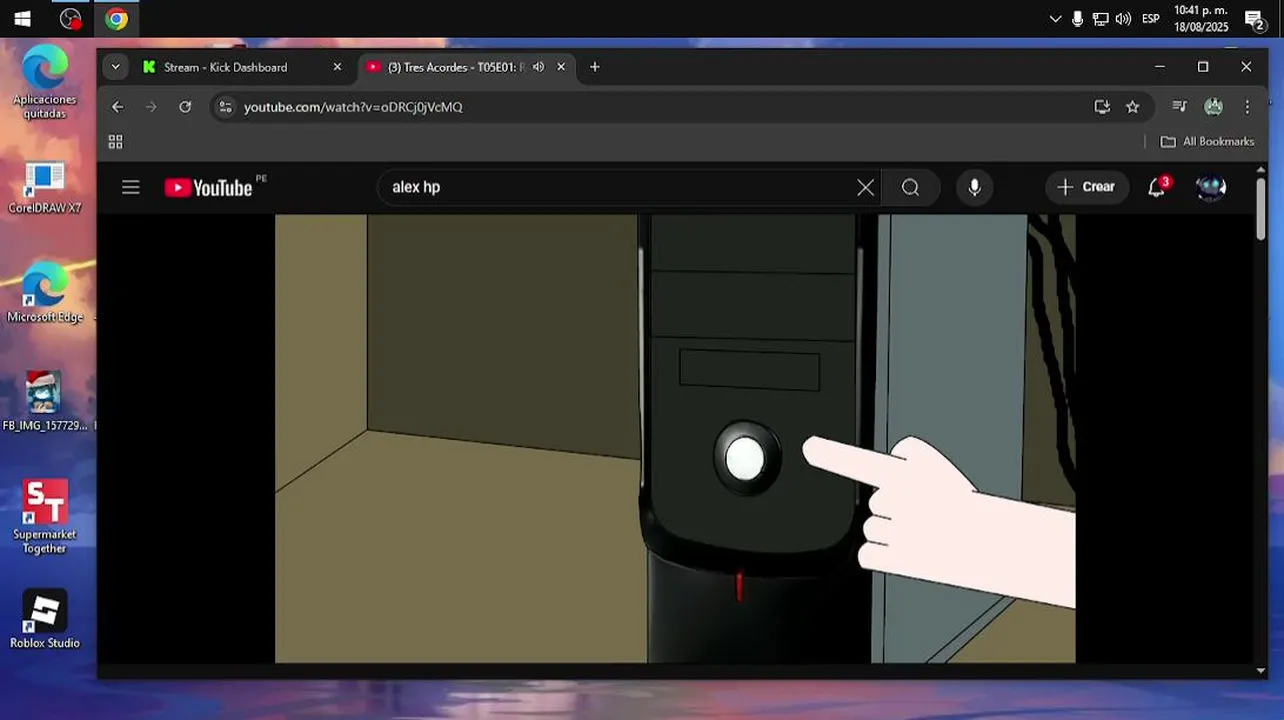This screenshot has height=720, width=1284.
Task: View site information icon in address bar
Action: coord(226,107)
